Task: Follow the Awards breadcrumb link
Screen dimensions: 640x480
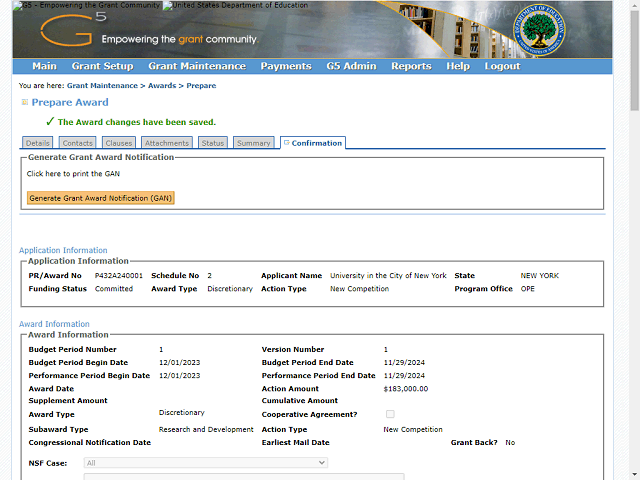Action: point(162,86)
